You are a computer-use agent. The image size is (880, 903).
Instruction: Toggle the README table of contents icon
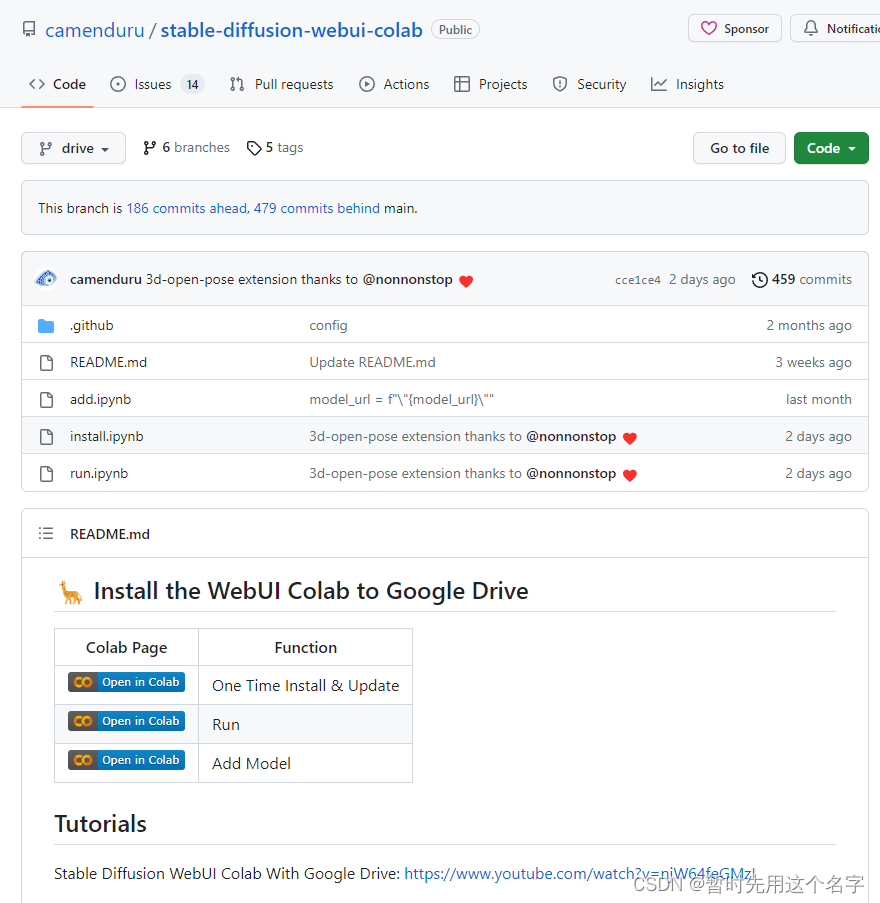(x=45, y=534)
